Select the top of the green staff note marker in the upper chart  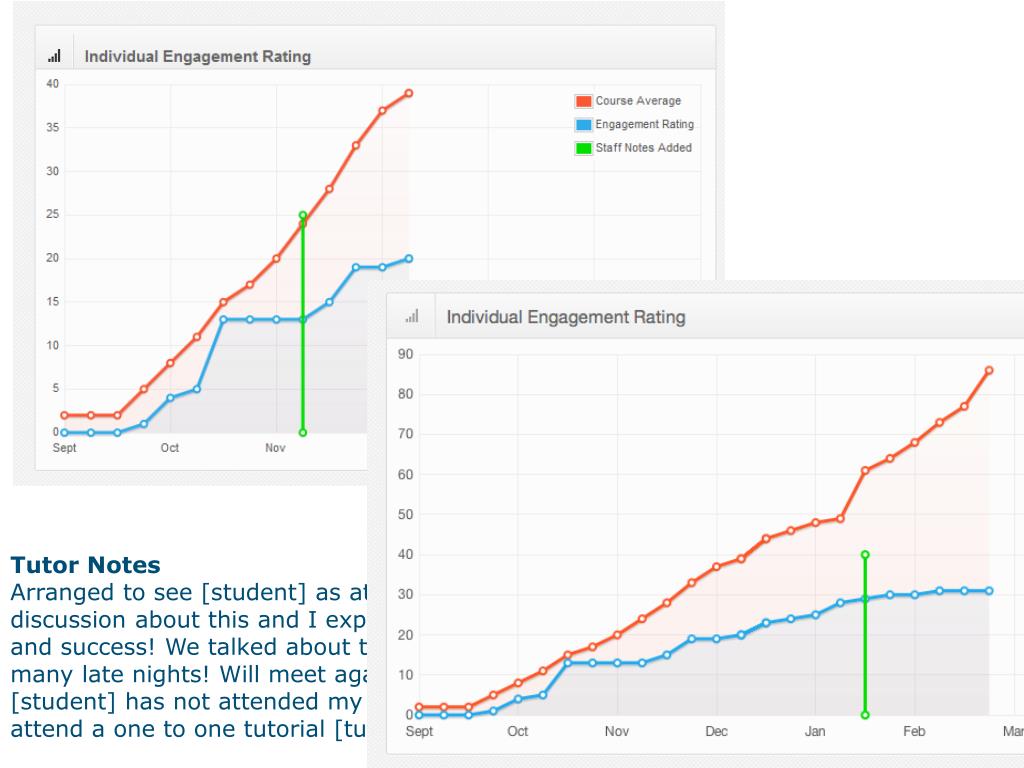tap(303, 215)
